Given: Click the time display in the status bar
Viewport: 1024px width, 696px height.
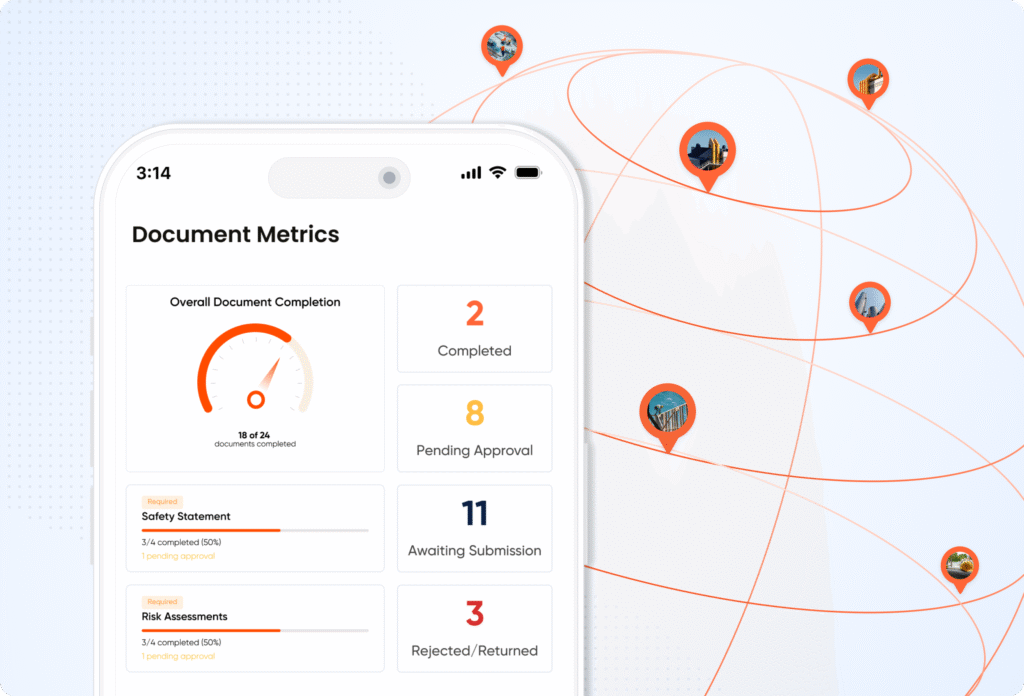Looking at the screenshot, I should pos(156,172).
